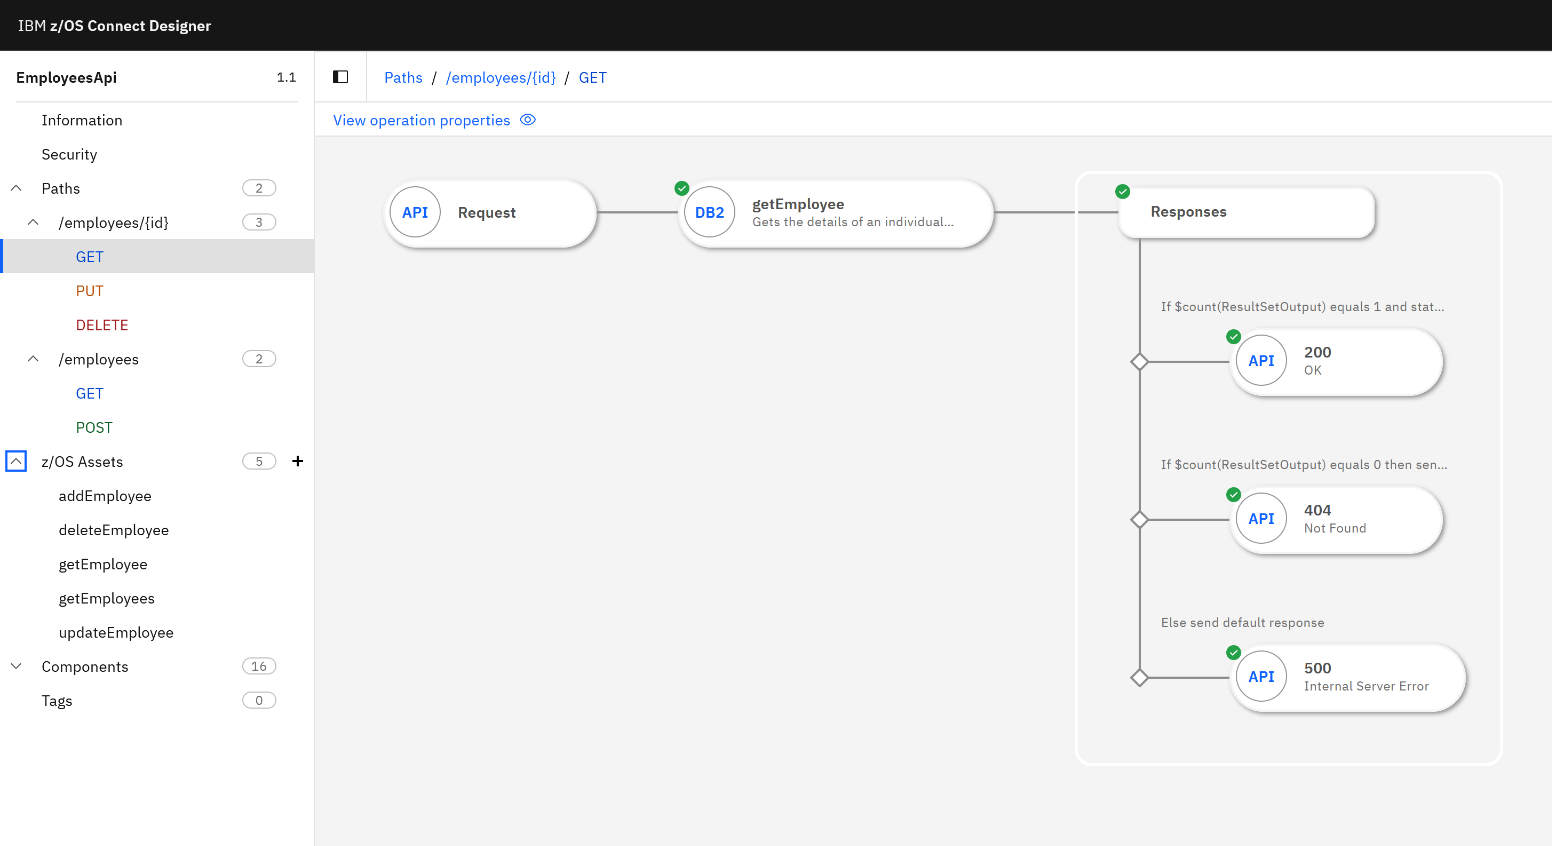Open the Information page

tap(82, 120)
